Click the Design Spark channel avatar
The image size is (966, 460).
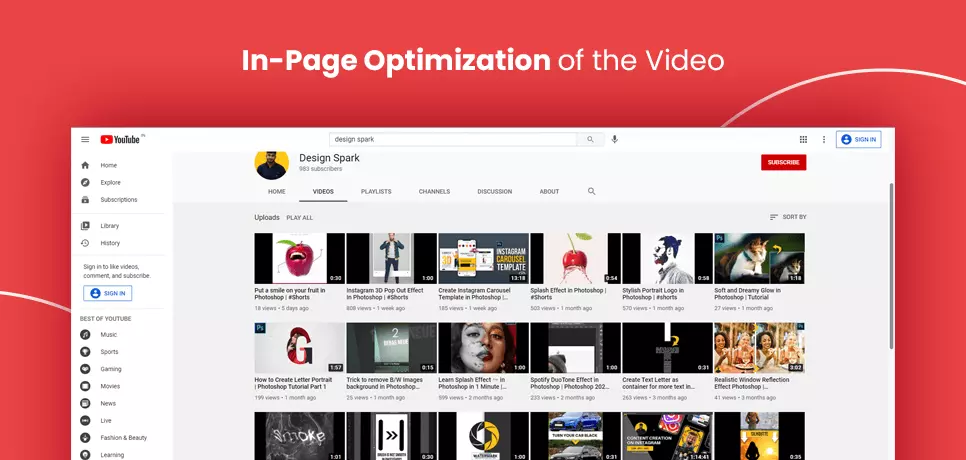point(272,163)
